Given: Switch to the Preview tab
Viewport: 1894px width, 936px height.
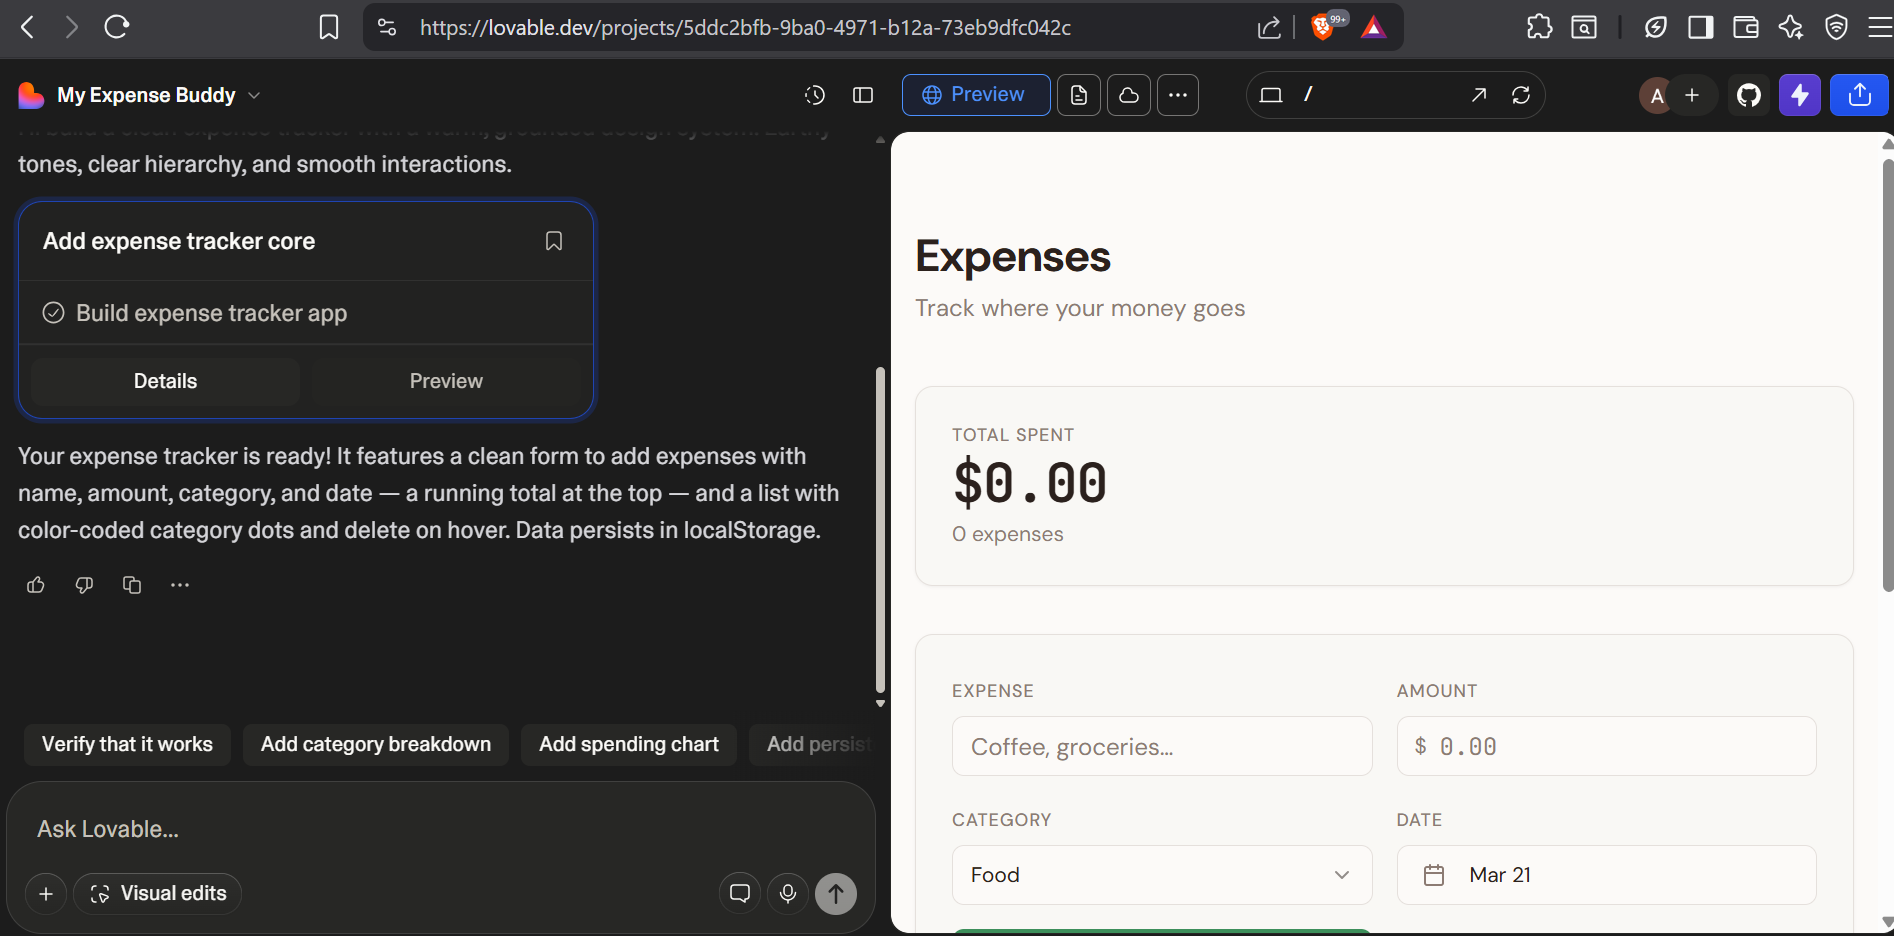Looking at the screenshot, I should tap(446, 381).
